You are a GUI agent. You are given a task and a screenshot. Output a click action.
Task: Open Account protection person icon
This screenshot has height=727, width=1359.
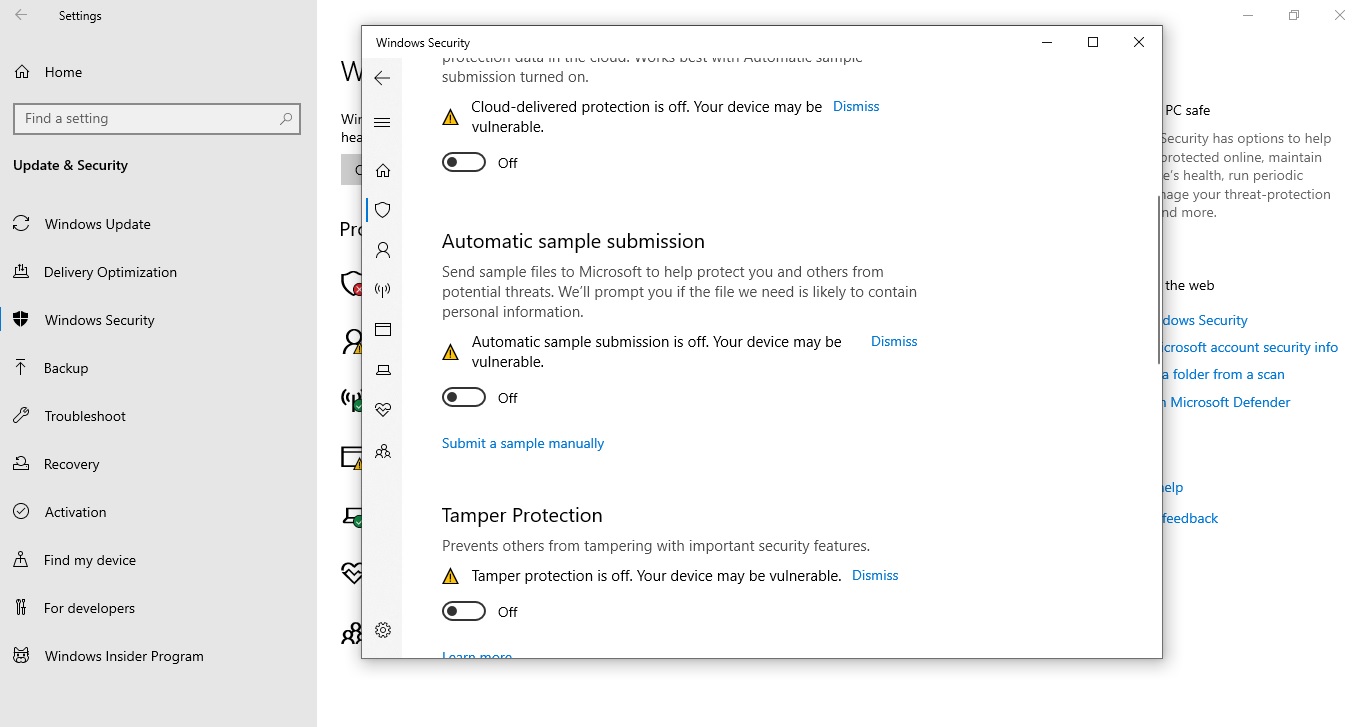point(382,250)
